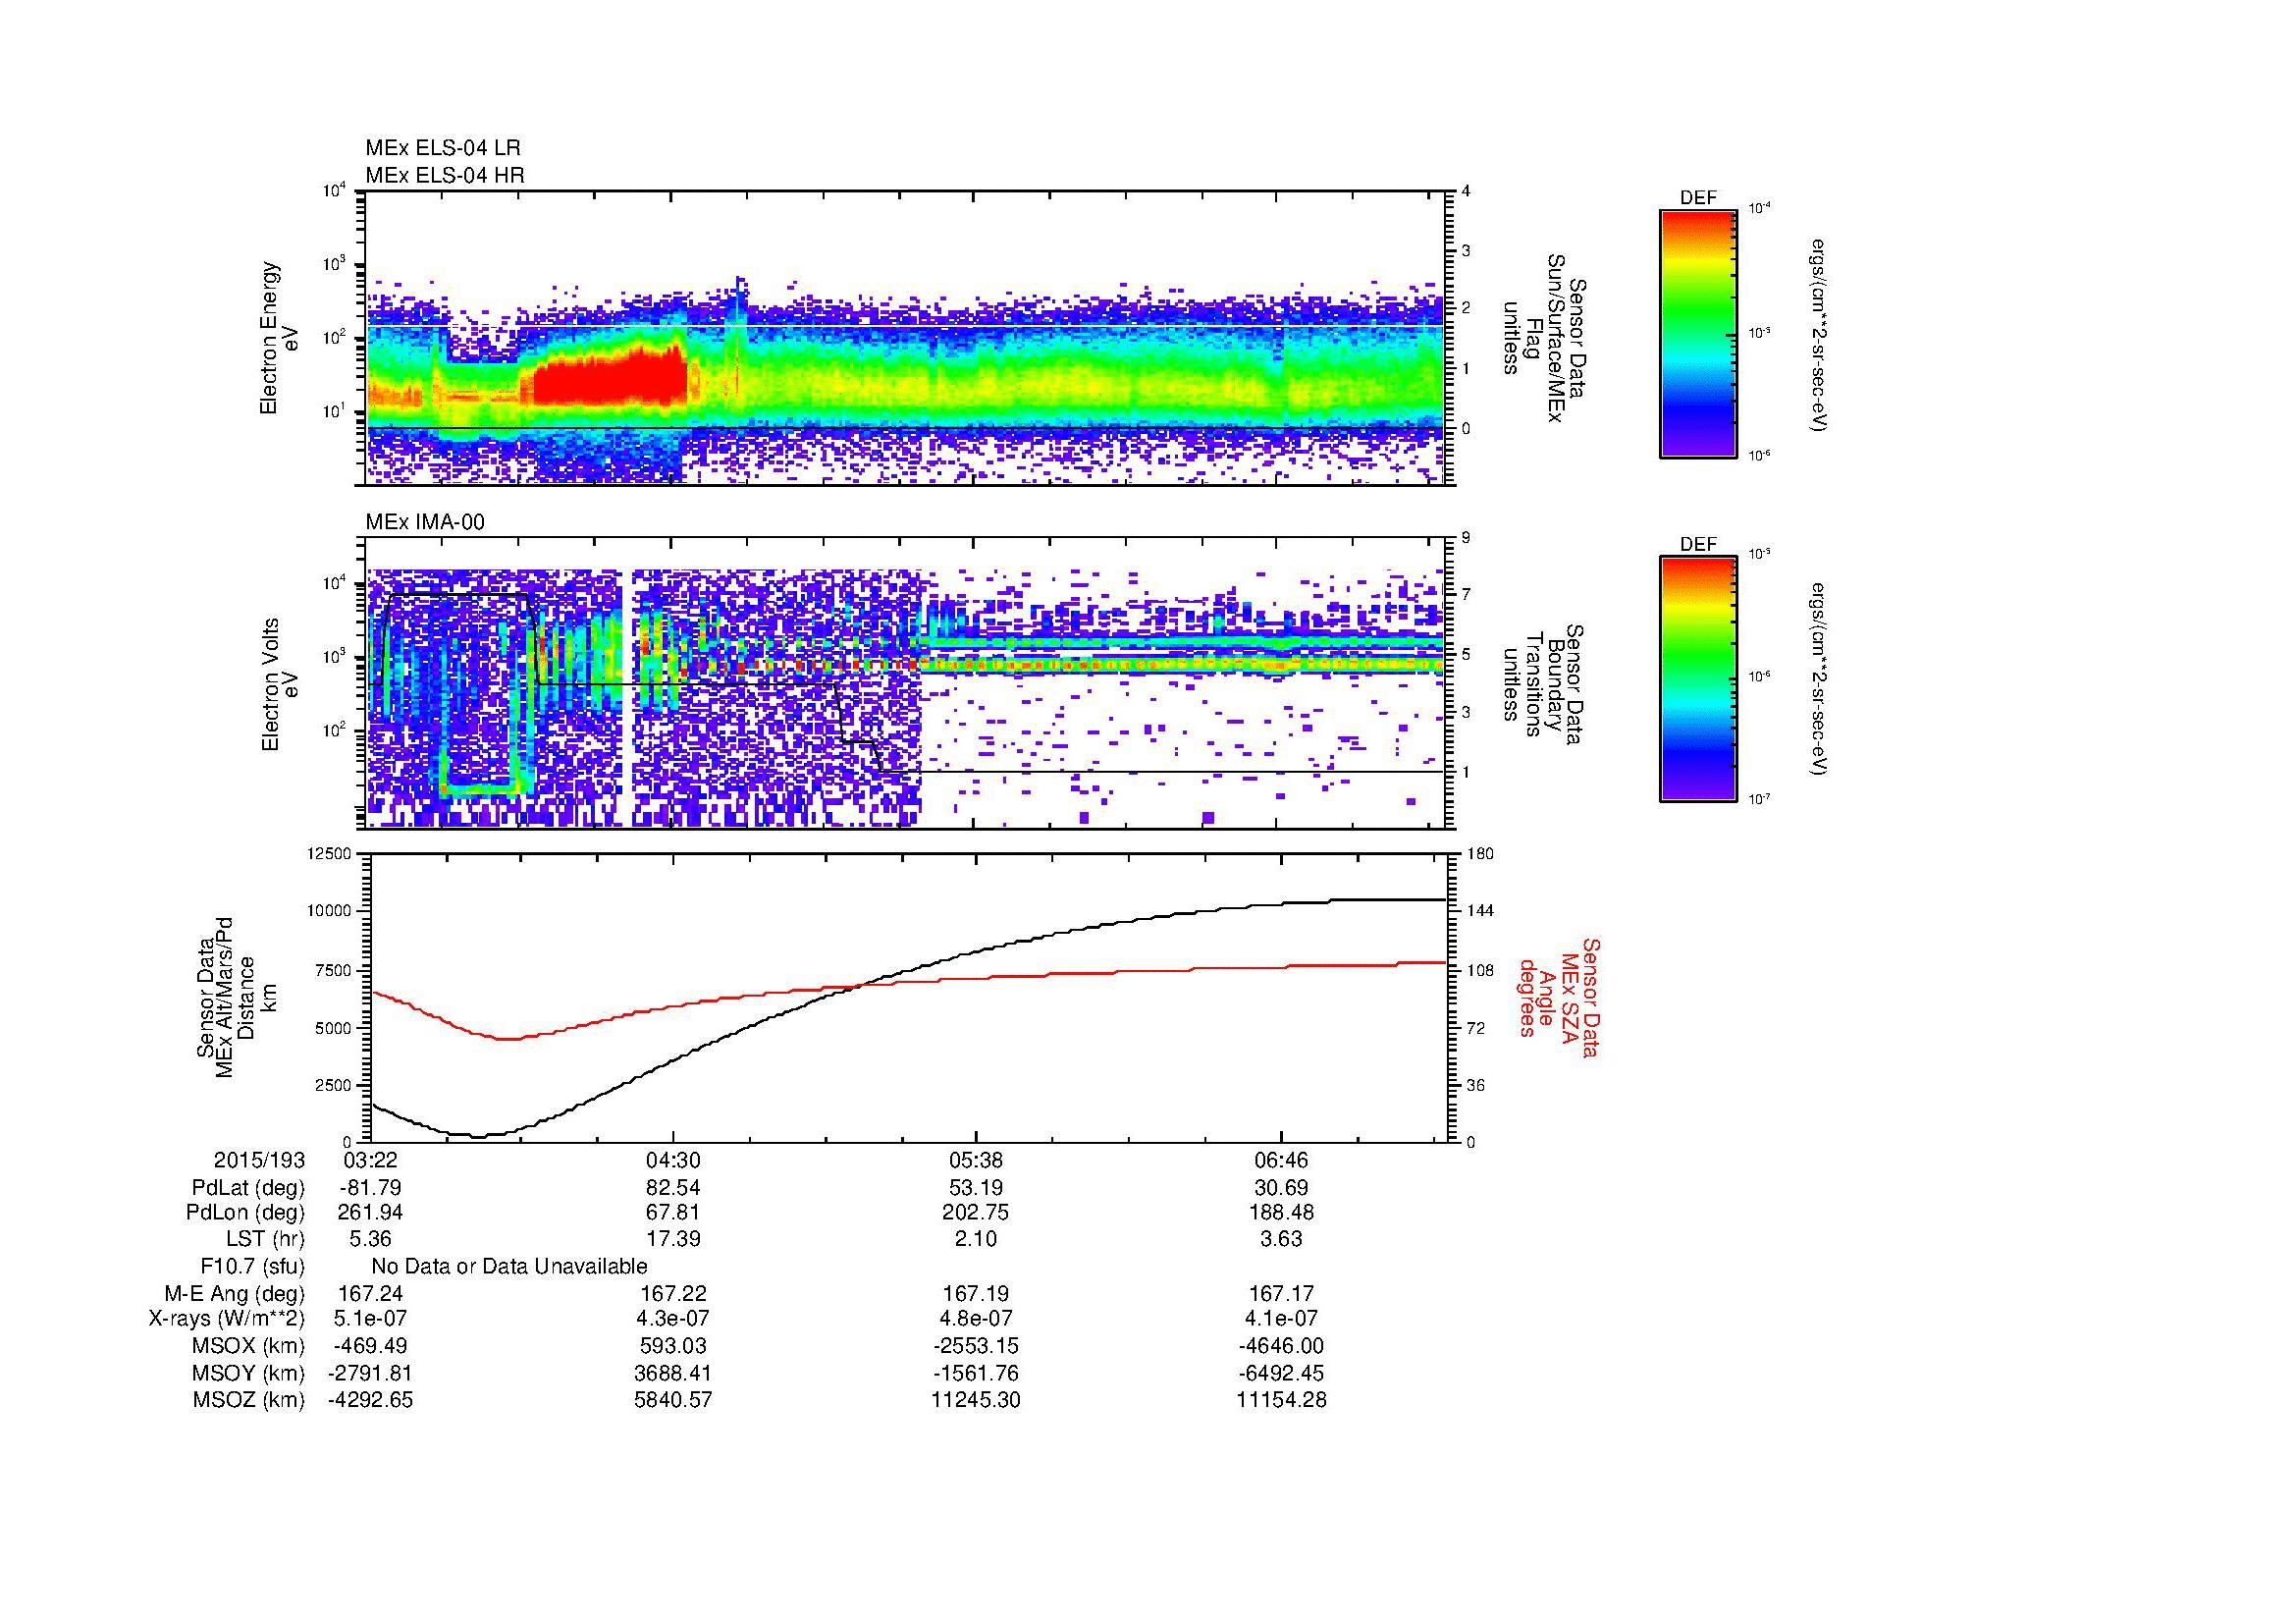2296x1623 pixels.
Task: Click the PdLon (deg) row label
Action: tap(245, 1213)
